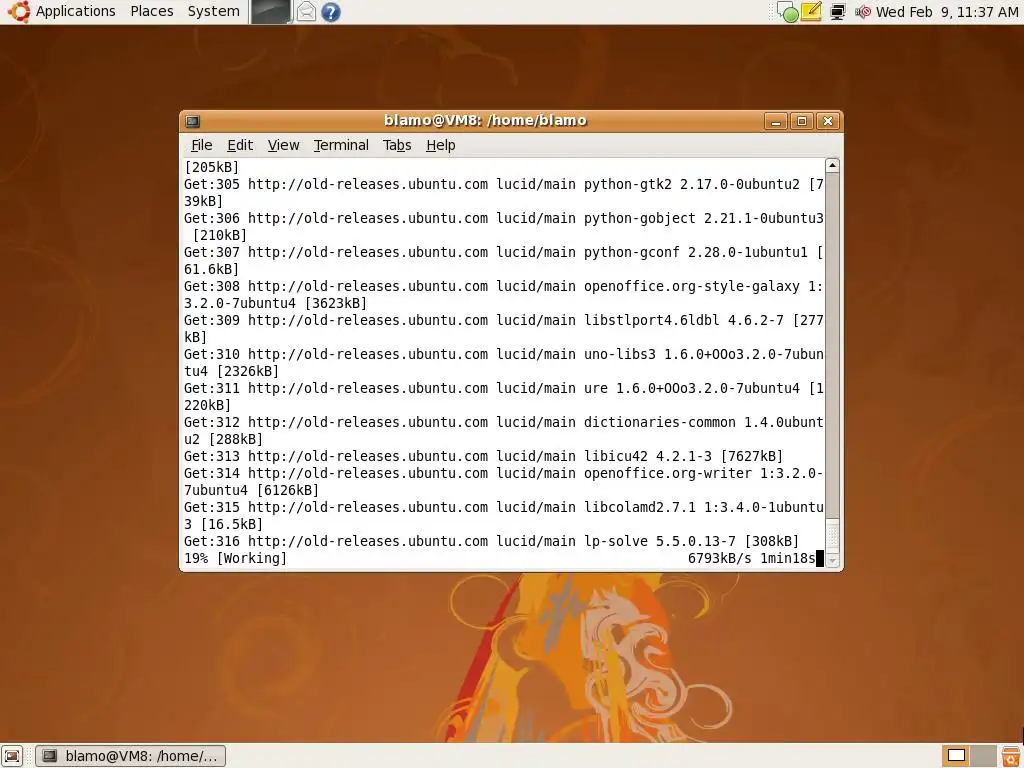Open the Terminal menu in the menu bar
This screenshot has height=768, width=1024.
pyautogui.click(x=341, y=145)
